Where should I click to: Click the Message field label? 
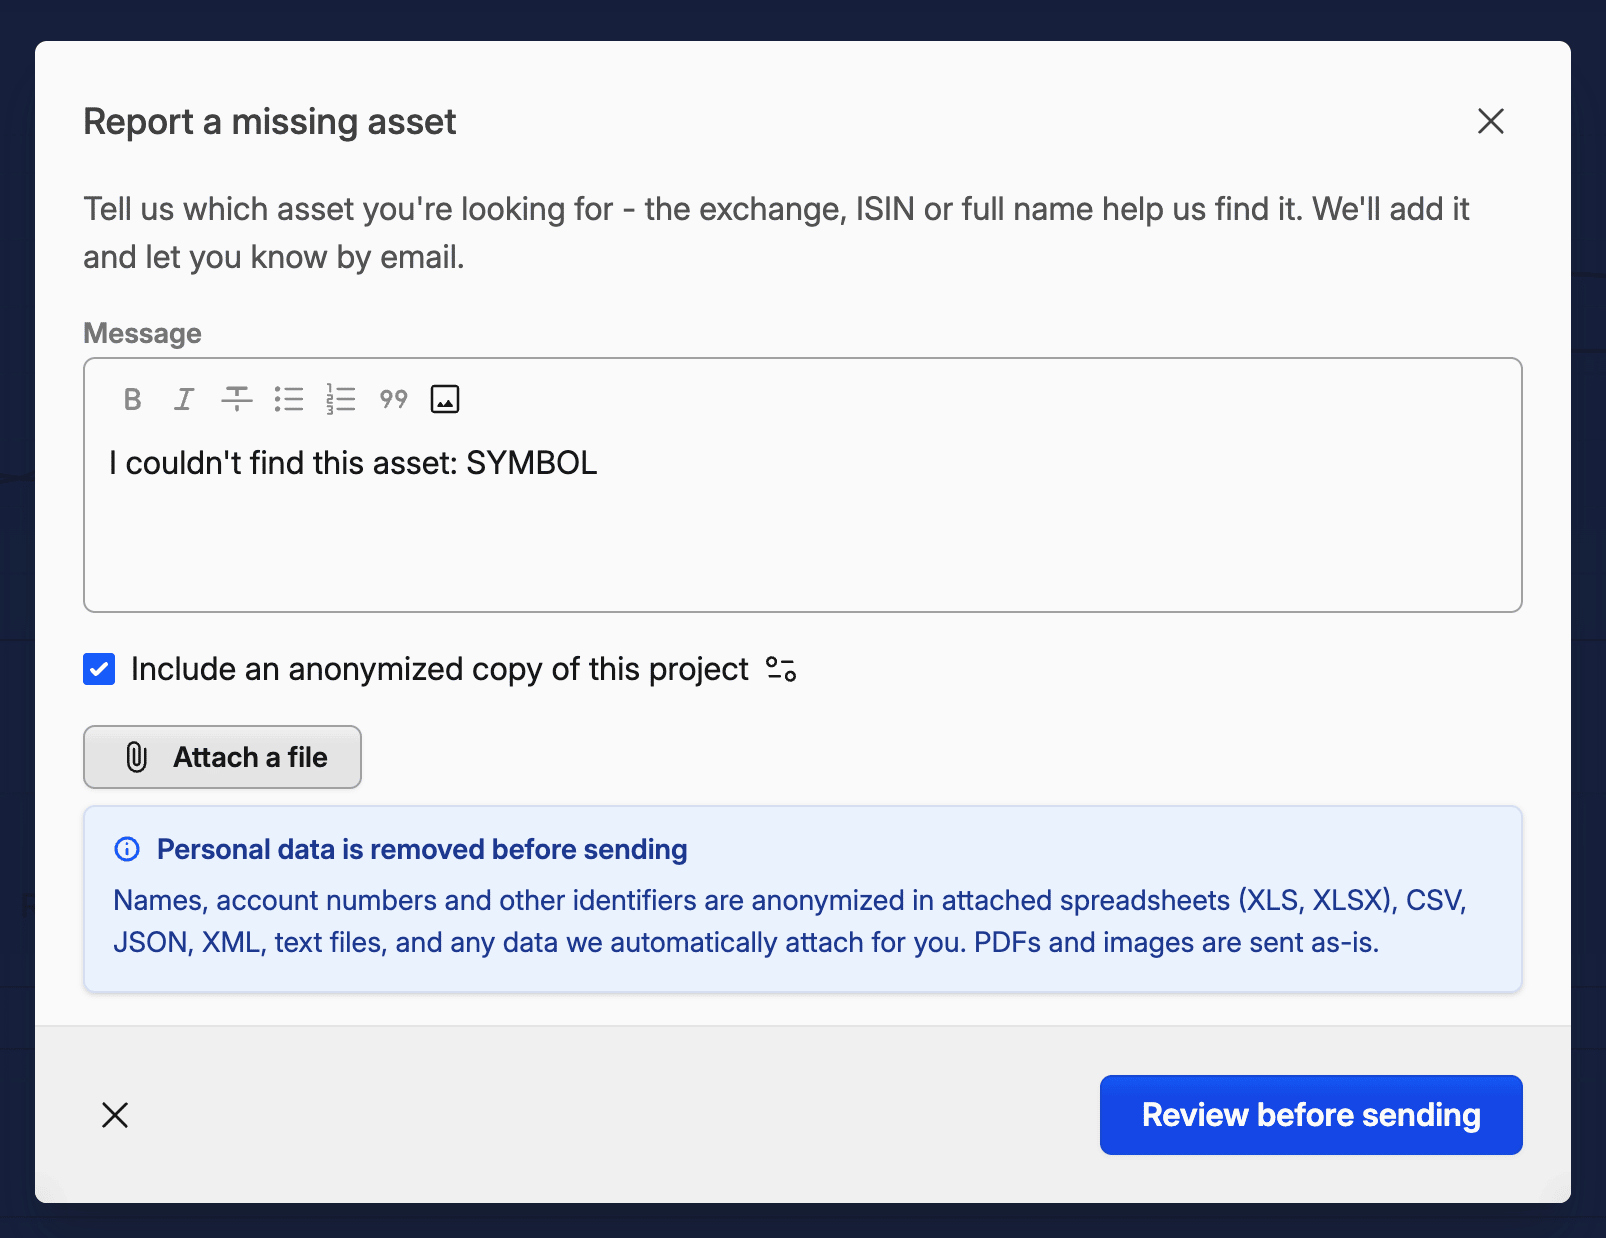pyautogui.click(x=142, y=333)
